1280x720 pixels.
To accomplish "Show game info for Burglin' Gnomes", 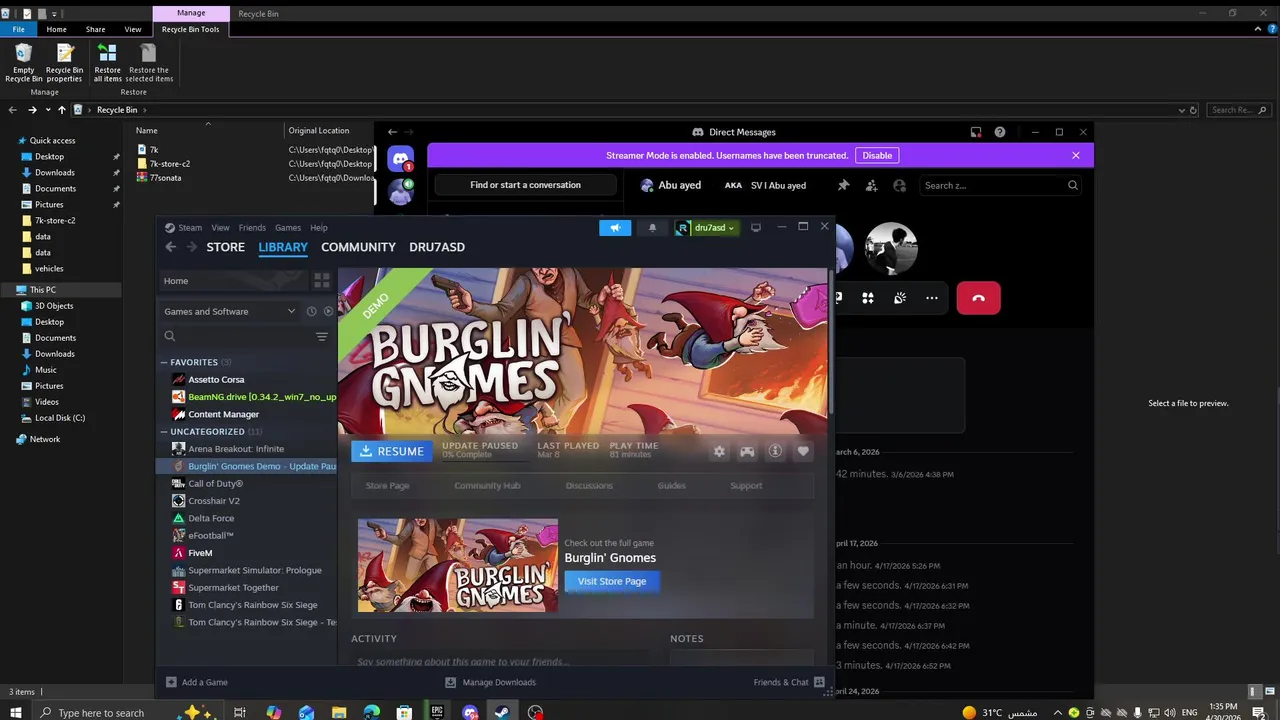I will tap(775, 452).
